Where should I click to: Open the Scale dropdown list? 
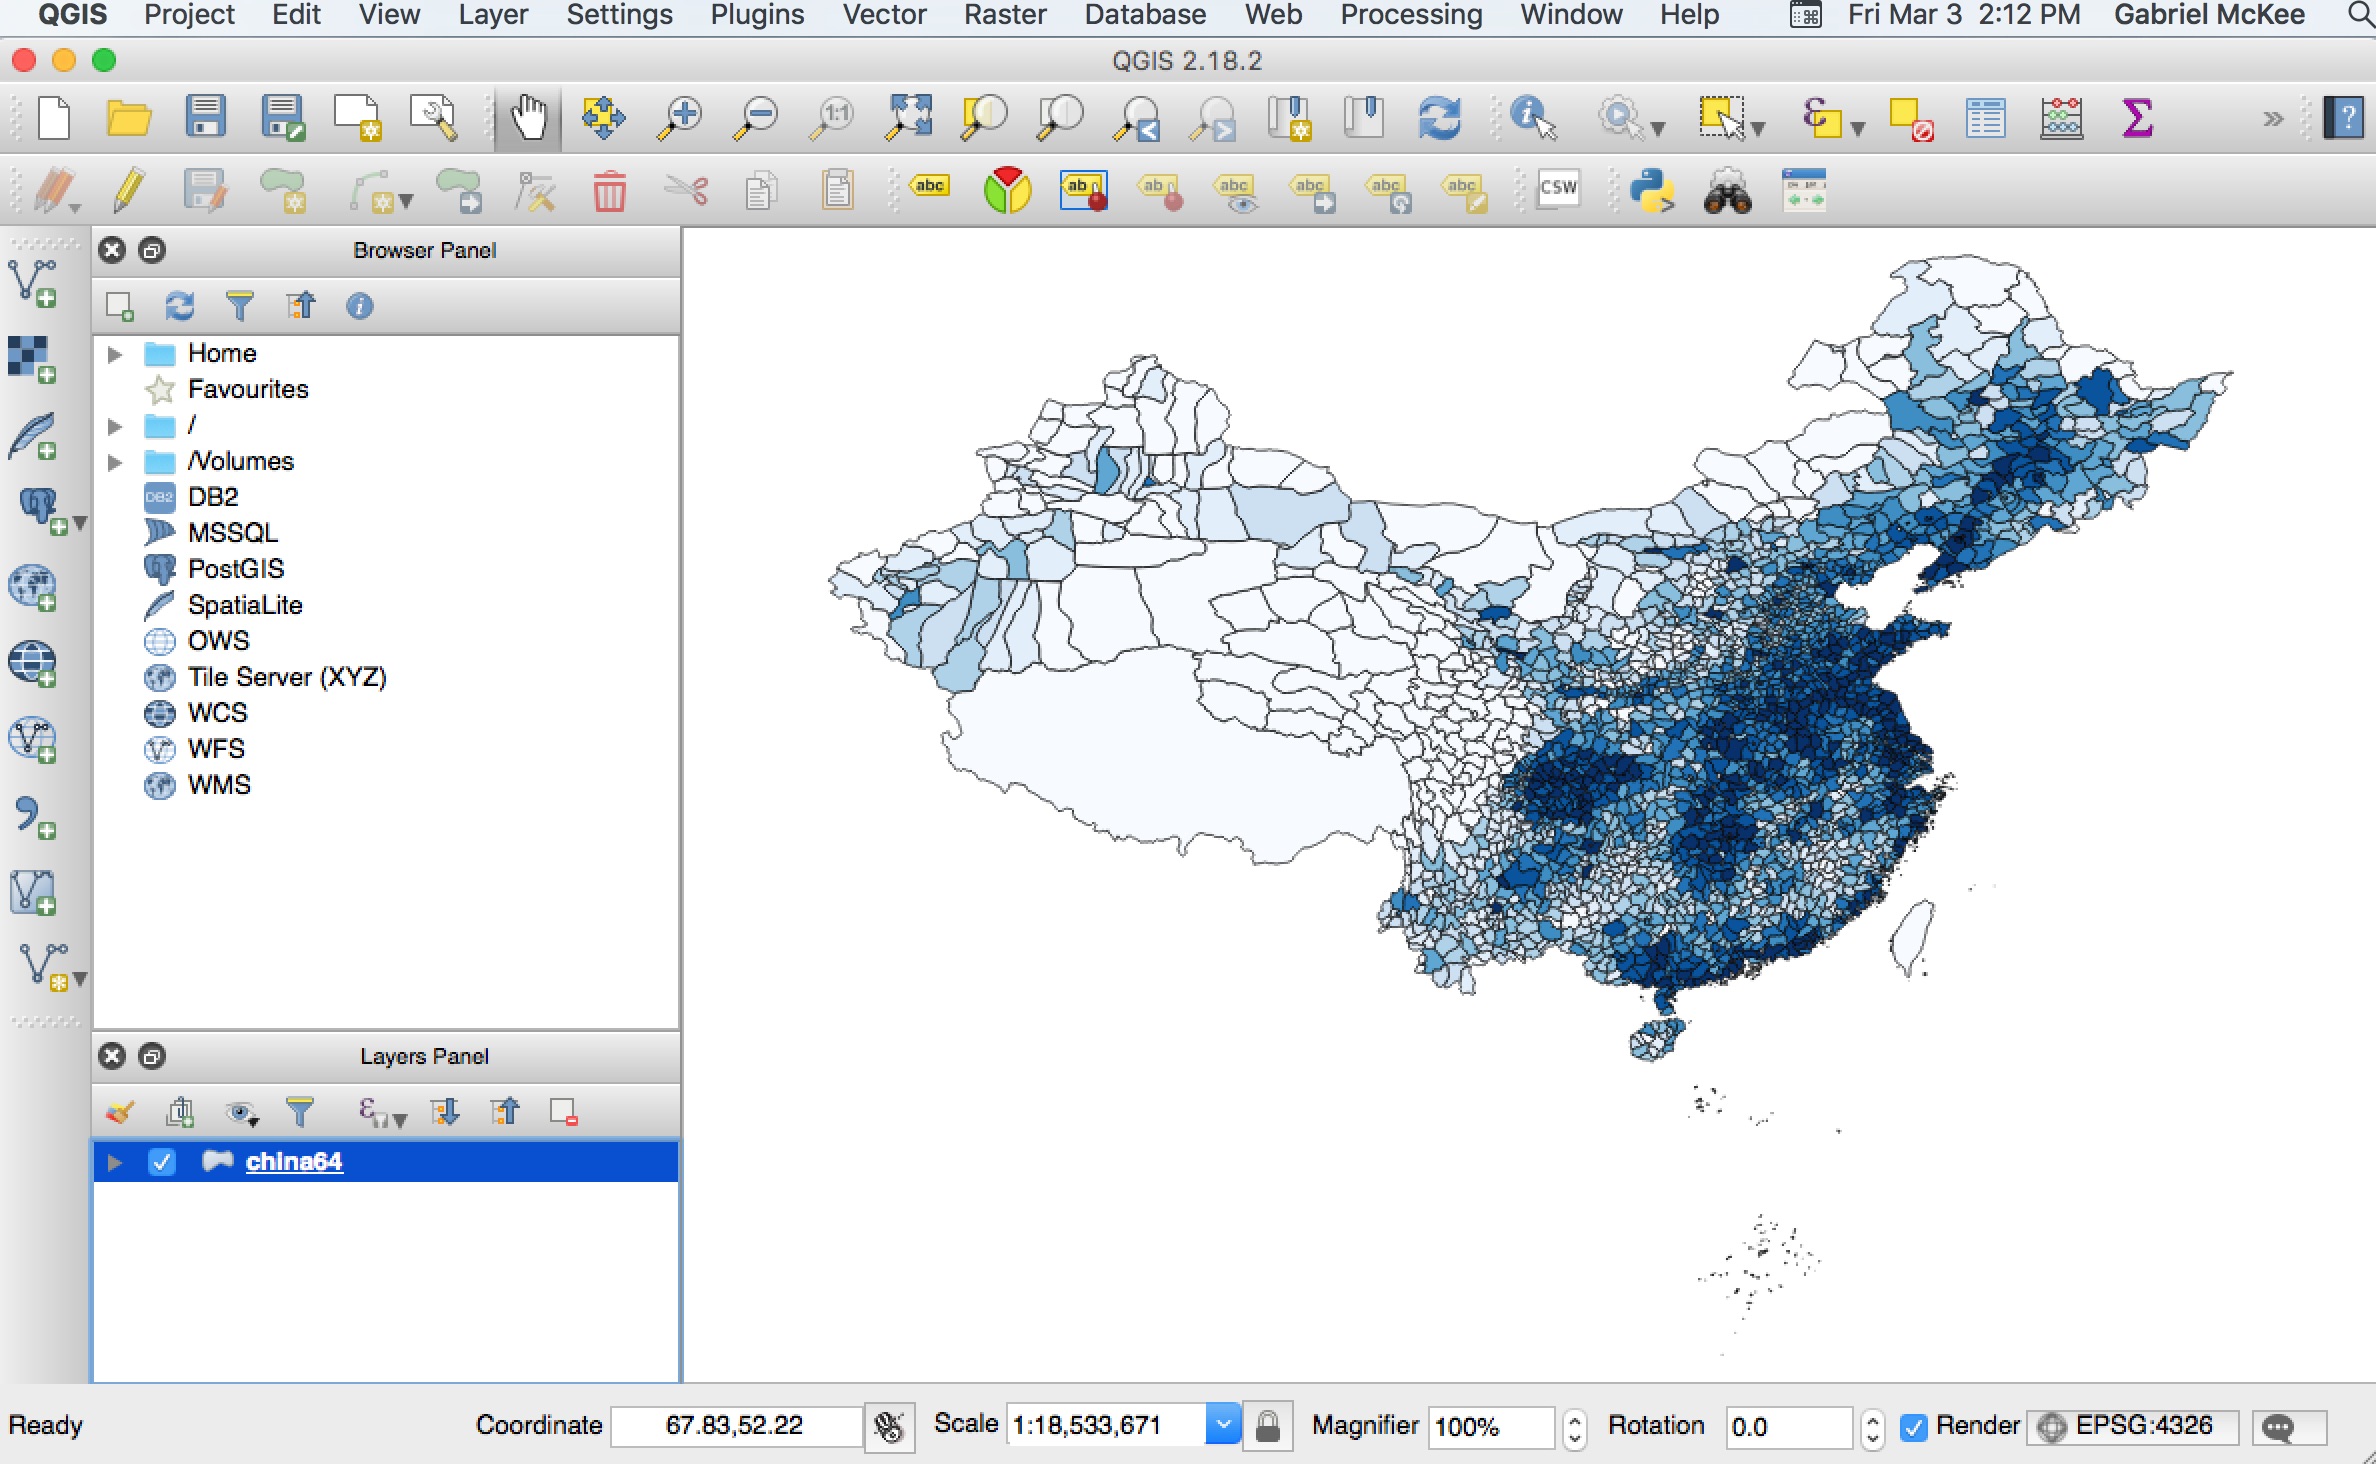tap(1223, 1425)
